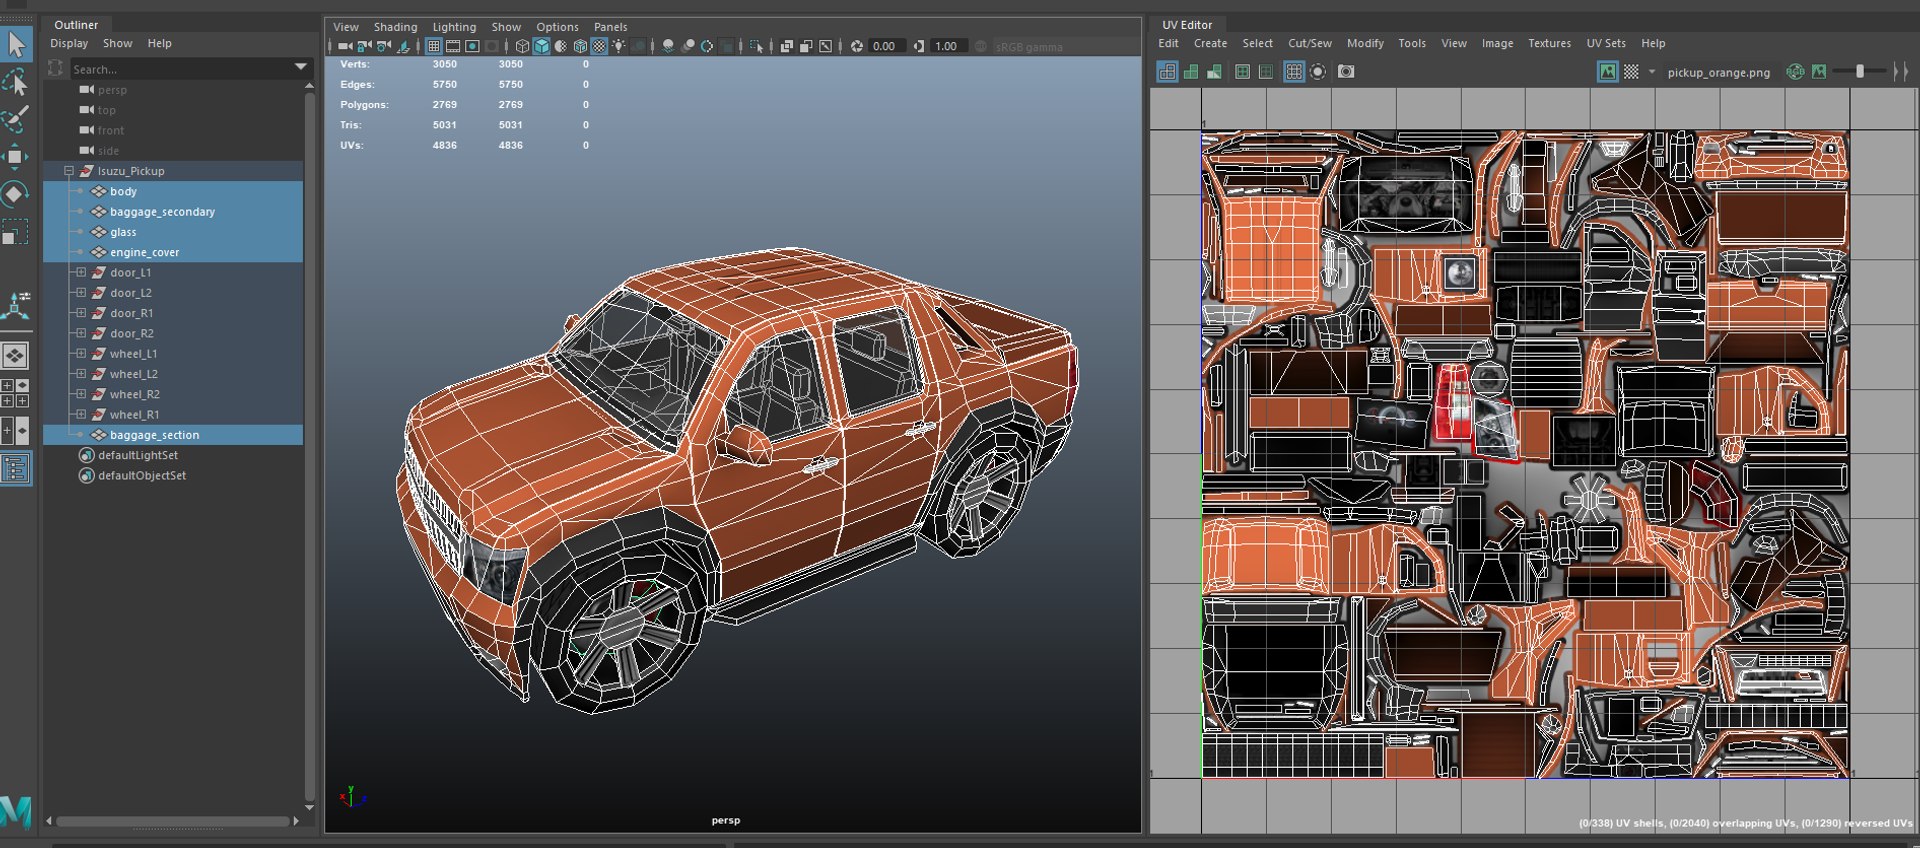Expand the door_R1 node
Screen dimensions: 1920x848
pos(81,313)
